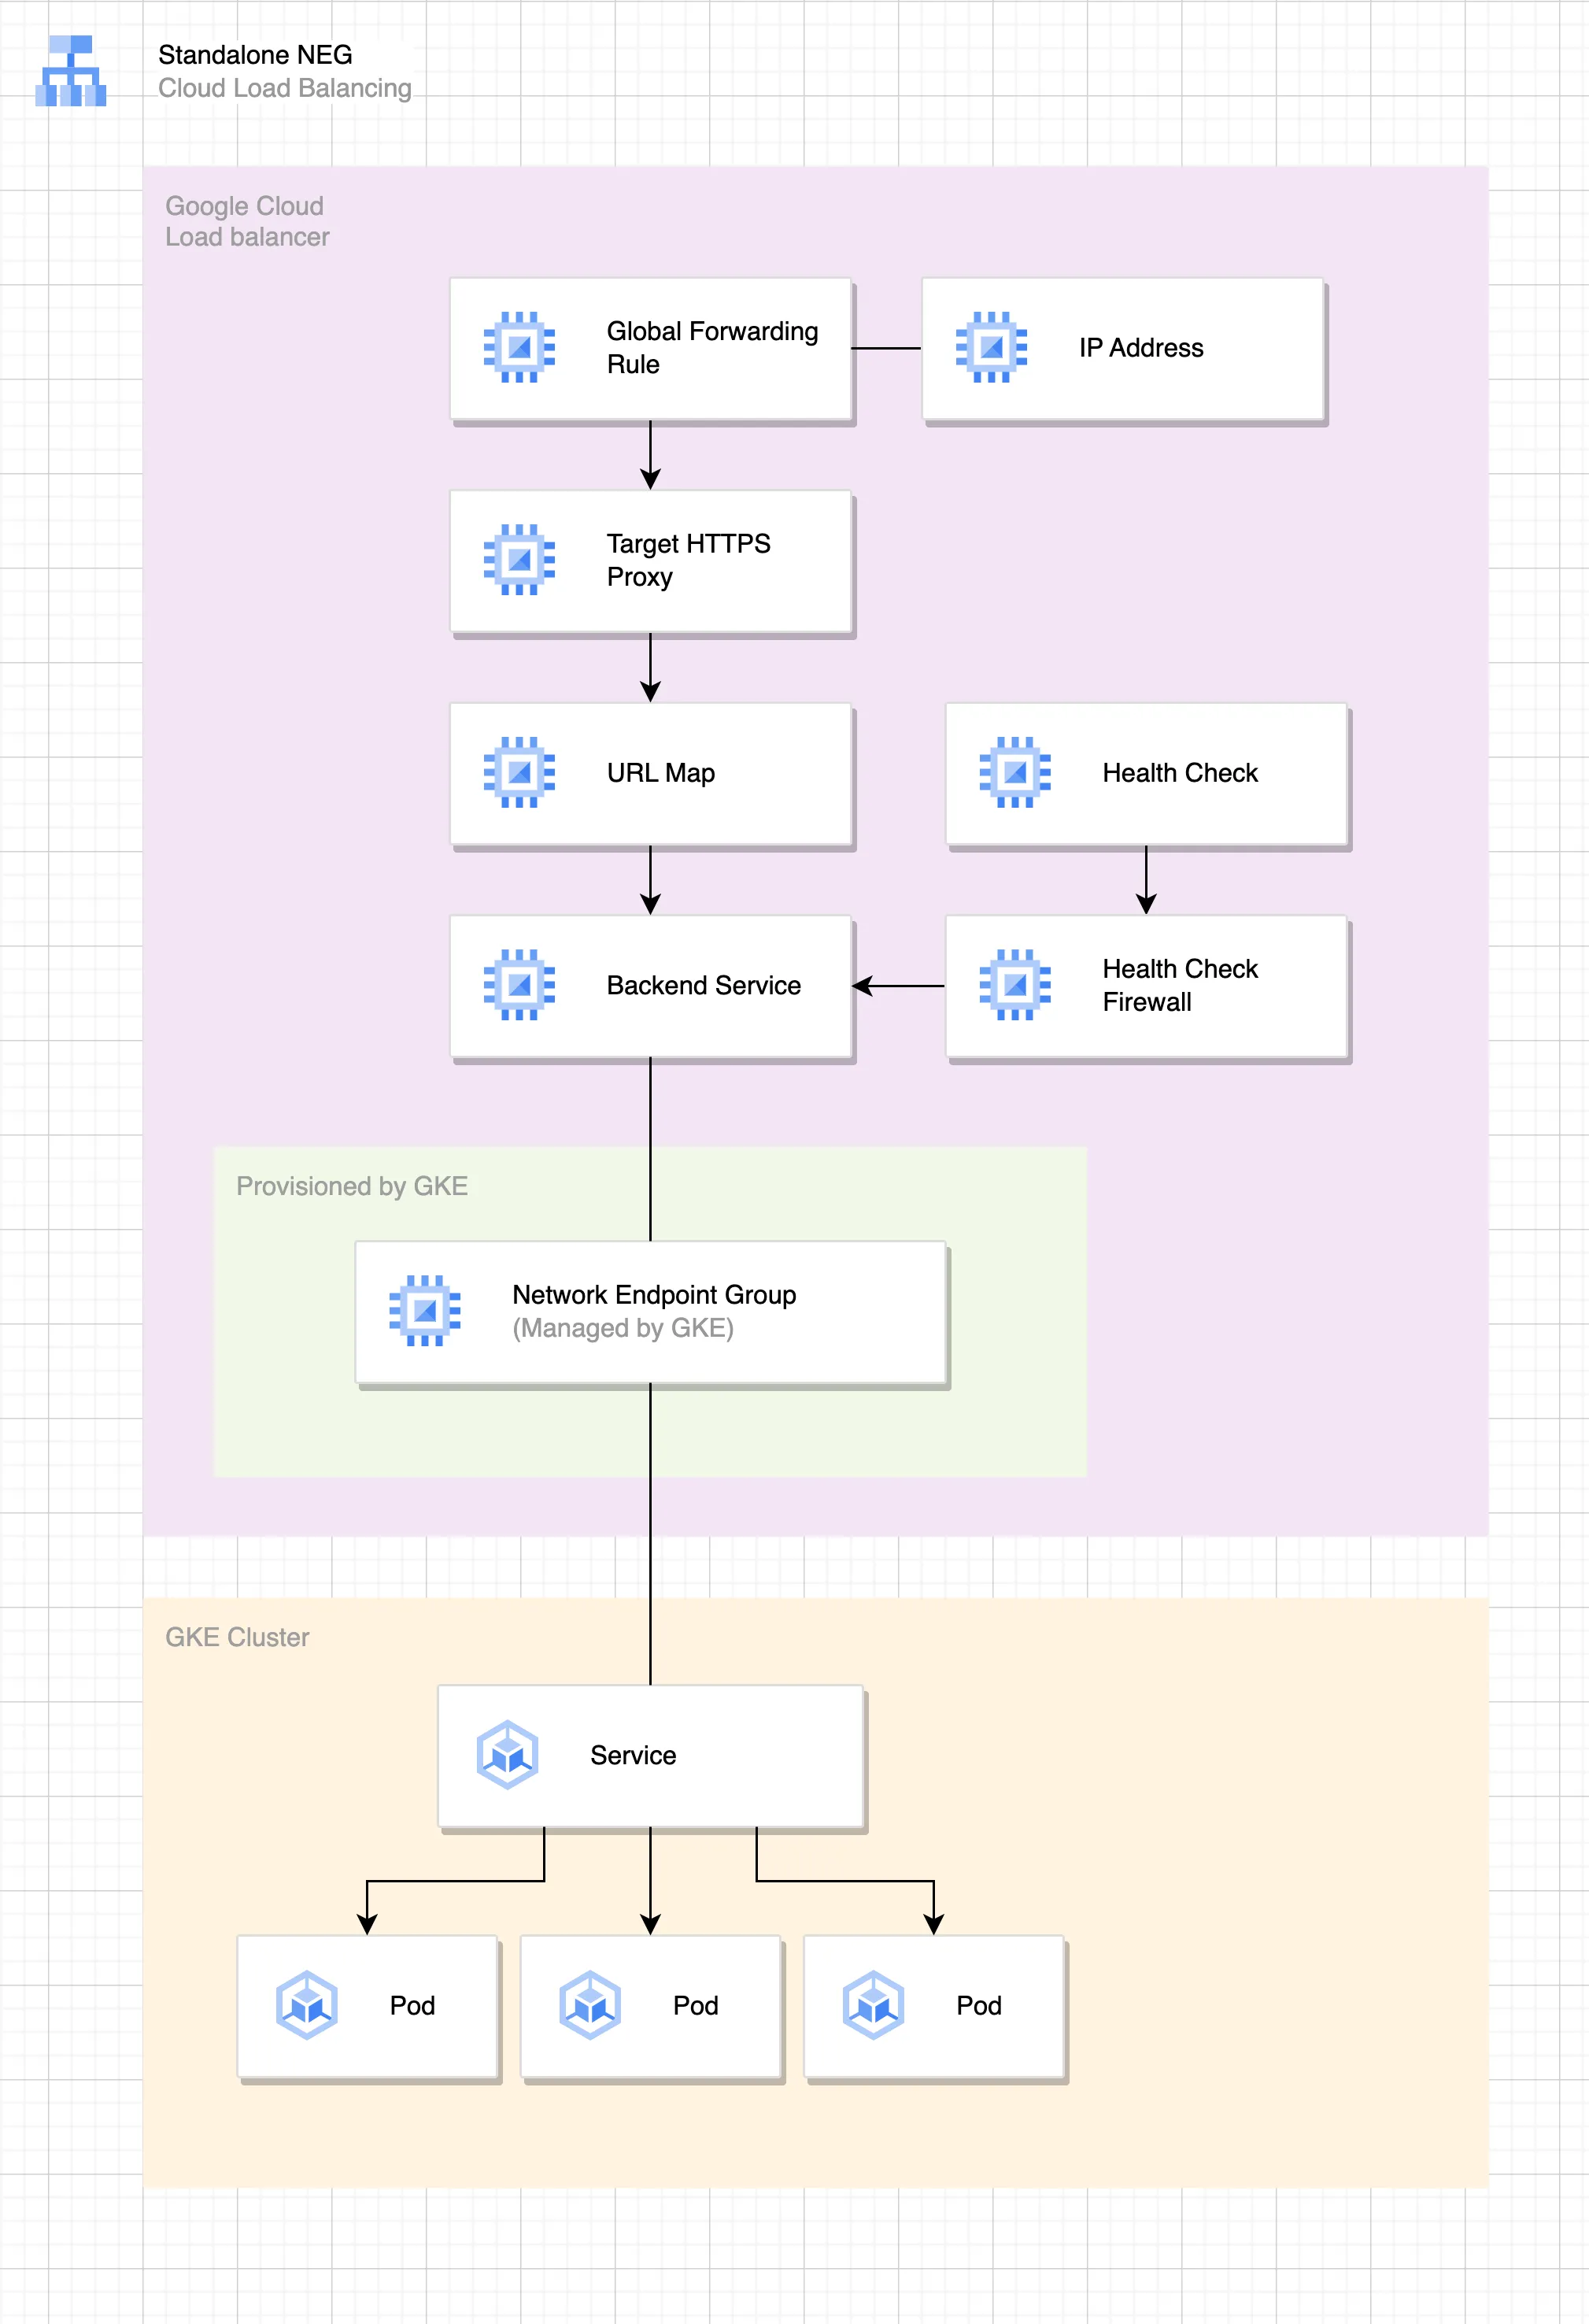This screenshot has height=2324, width=1589.
Task: Click the URL Map chip icon
Action: click(x=519, y=772)
